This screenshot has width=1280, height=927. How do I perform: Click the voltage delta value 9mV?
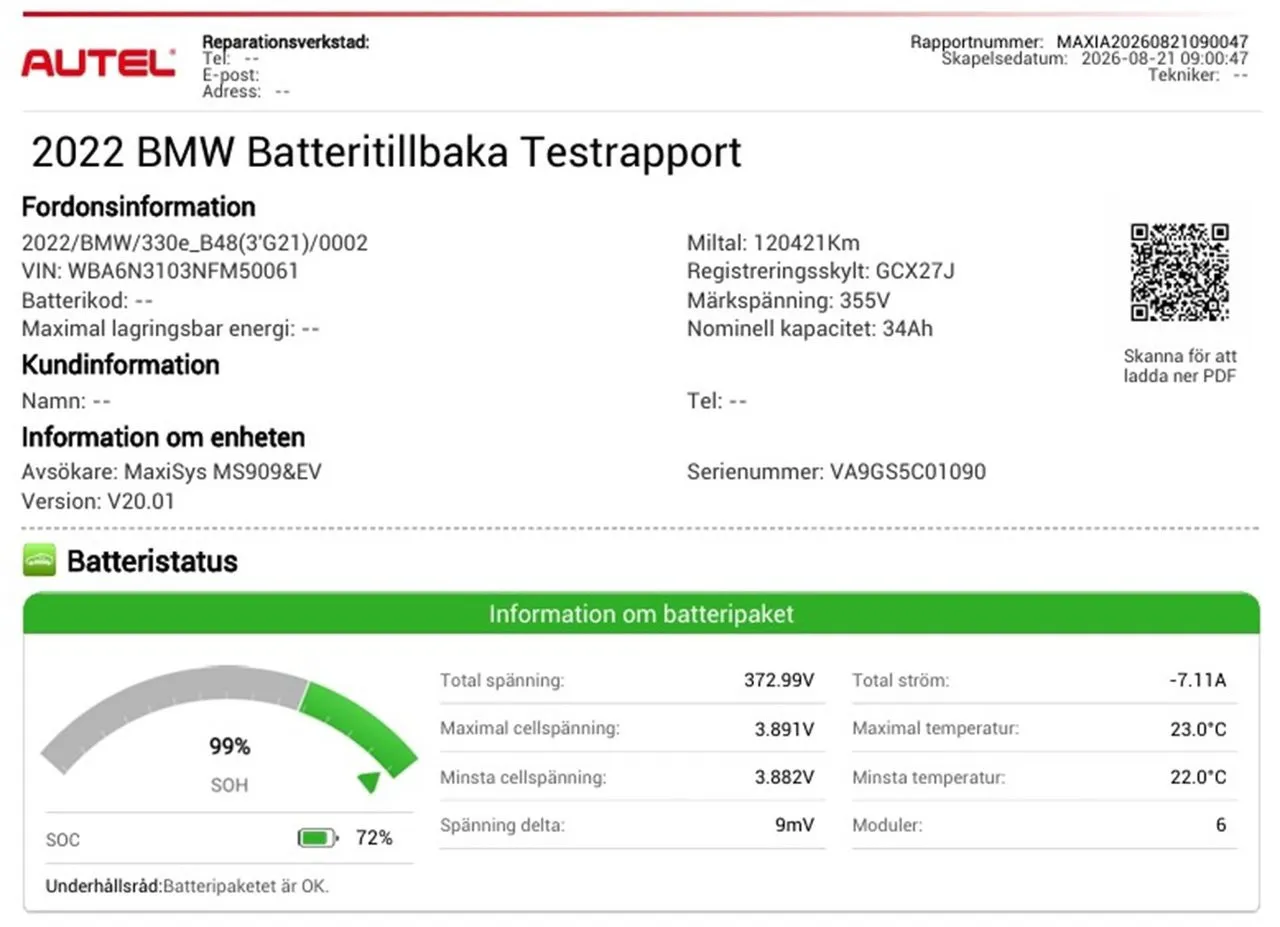click(795, 826)
